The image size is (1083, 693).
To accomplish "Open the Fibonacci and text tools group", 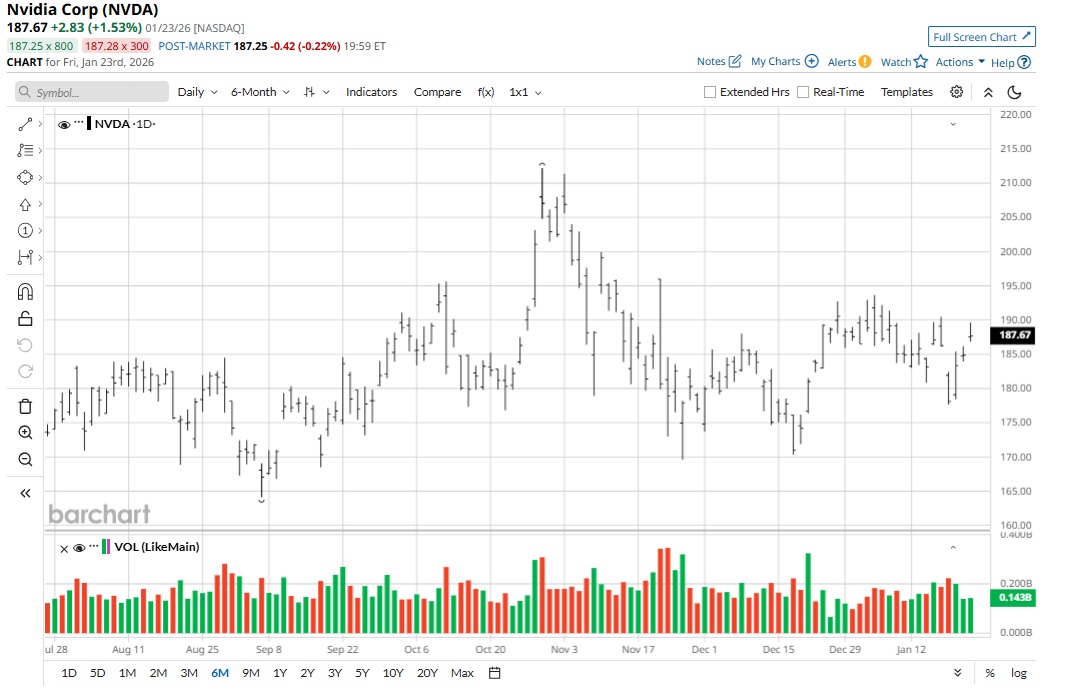I will pyautogui.click(x=25, y=151).
